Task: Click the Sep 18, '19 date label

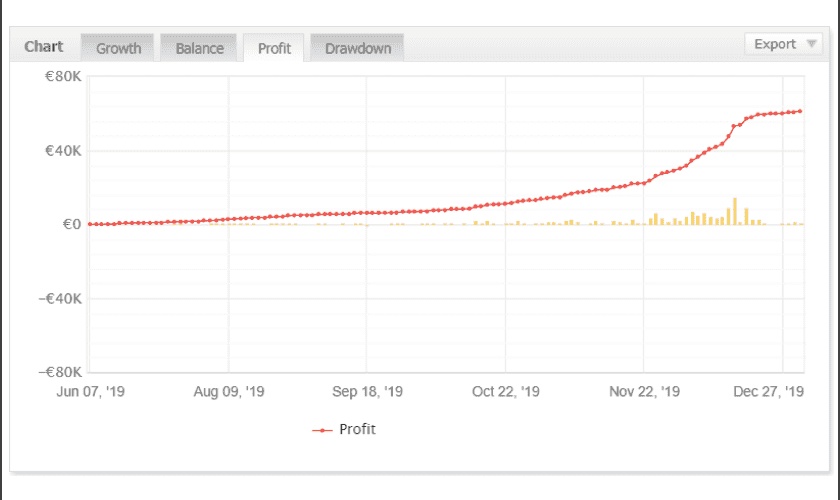Action: click(x=367, y=392)
